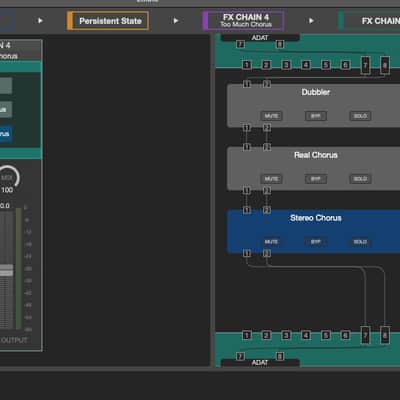Click tall output port 7 in bottom row
This screenshot has height=400, width=400.
pyautogui.click(x=365, y=335)
